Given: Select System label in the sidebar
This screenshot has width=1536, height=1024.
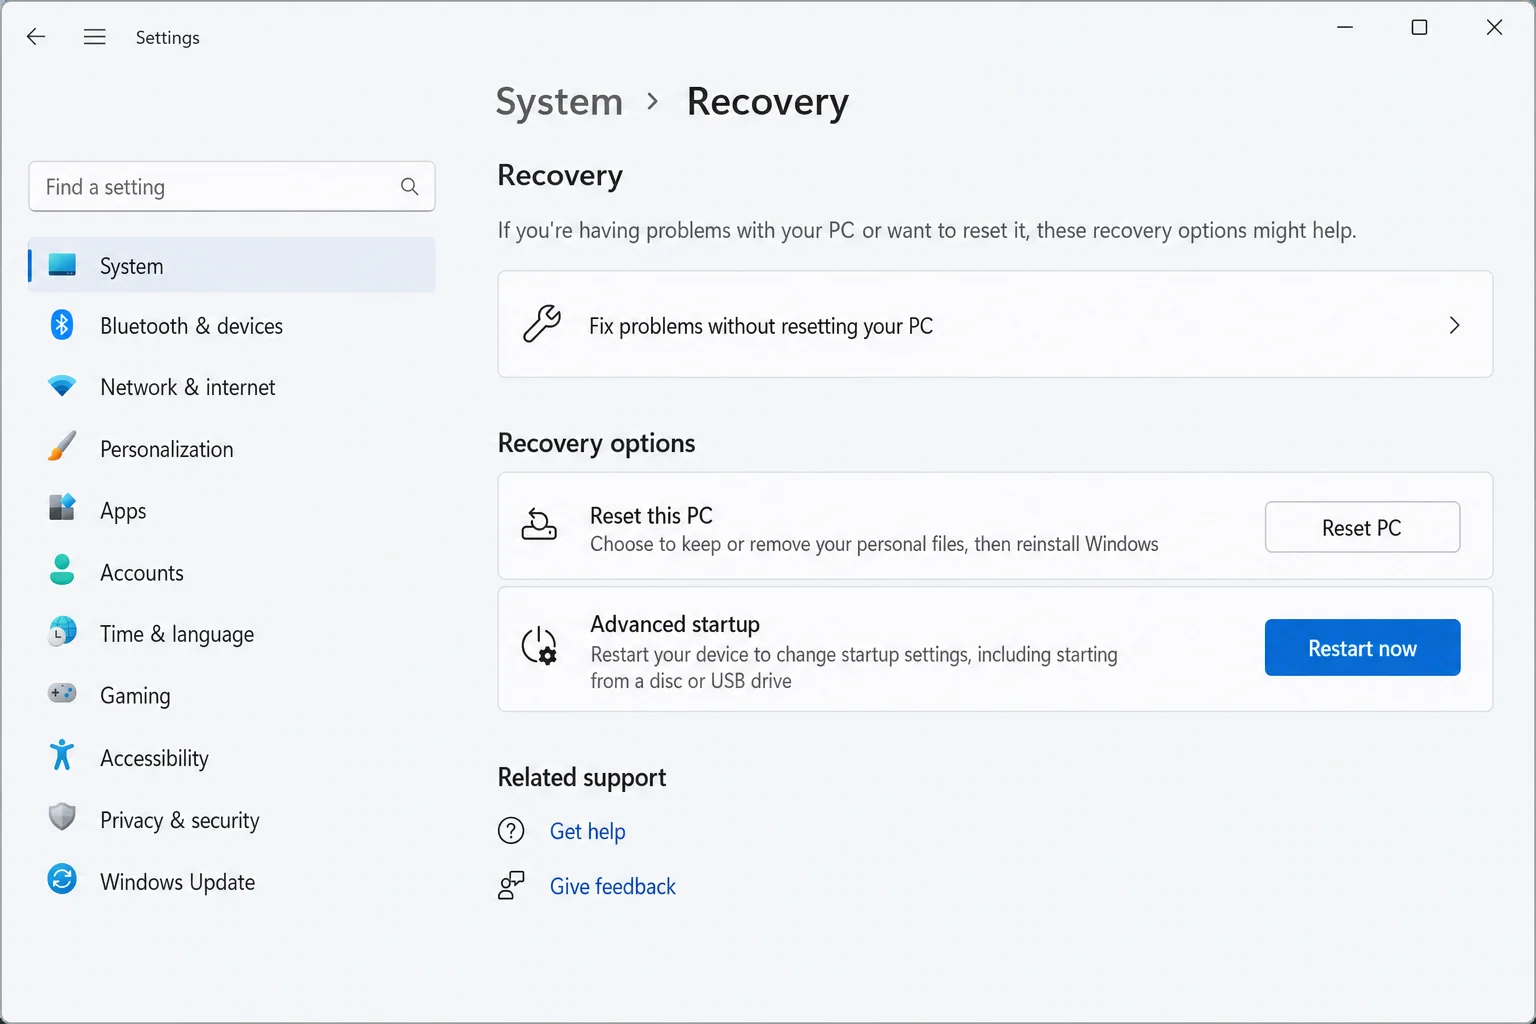Looking at the screenshot, I should click(x=131, y=266).
